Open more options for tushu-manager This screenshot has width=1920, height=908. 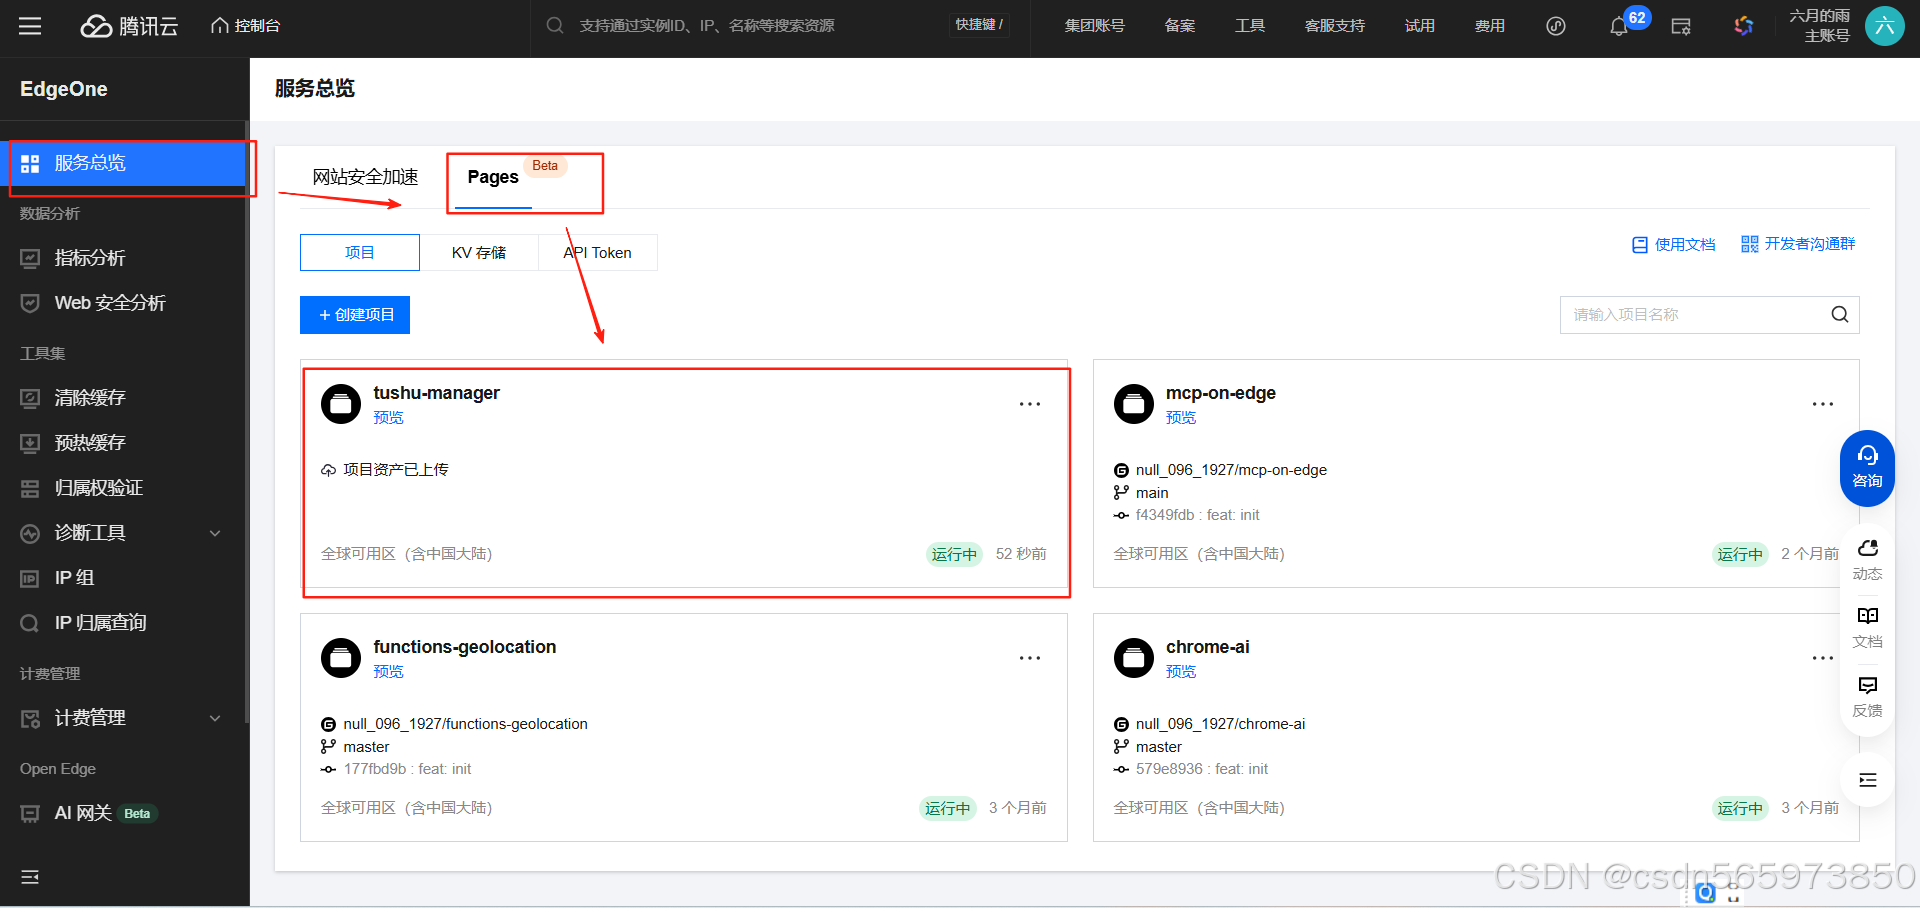1030,404
